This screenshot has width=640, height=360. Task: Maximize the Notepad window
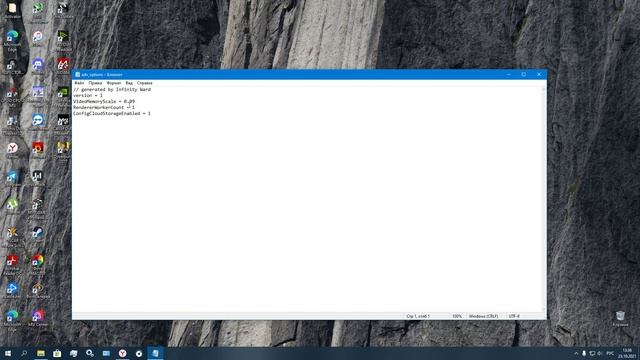[x=524, y=75]
